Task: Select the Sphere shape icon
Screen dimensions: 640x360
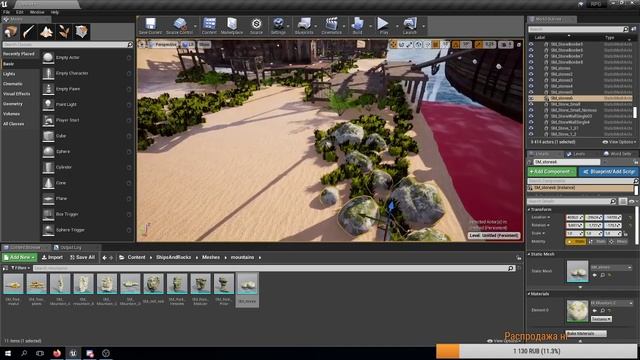Action: coord(48,151)
